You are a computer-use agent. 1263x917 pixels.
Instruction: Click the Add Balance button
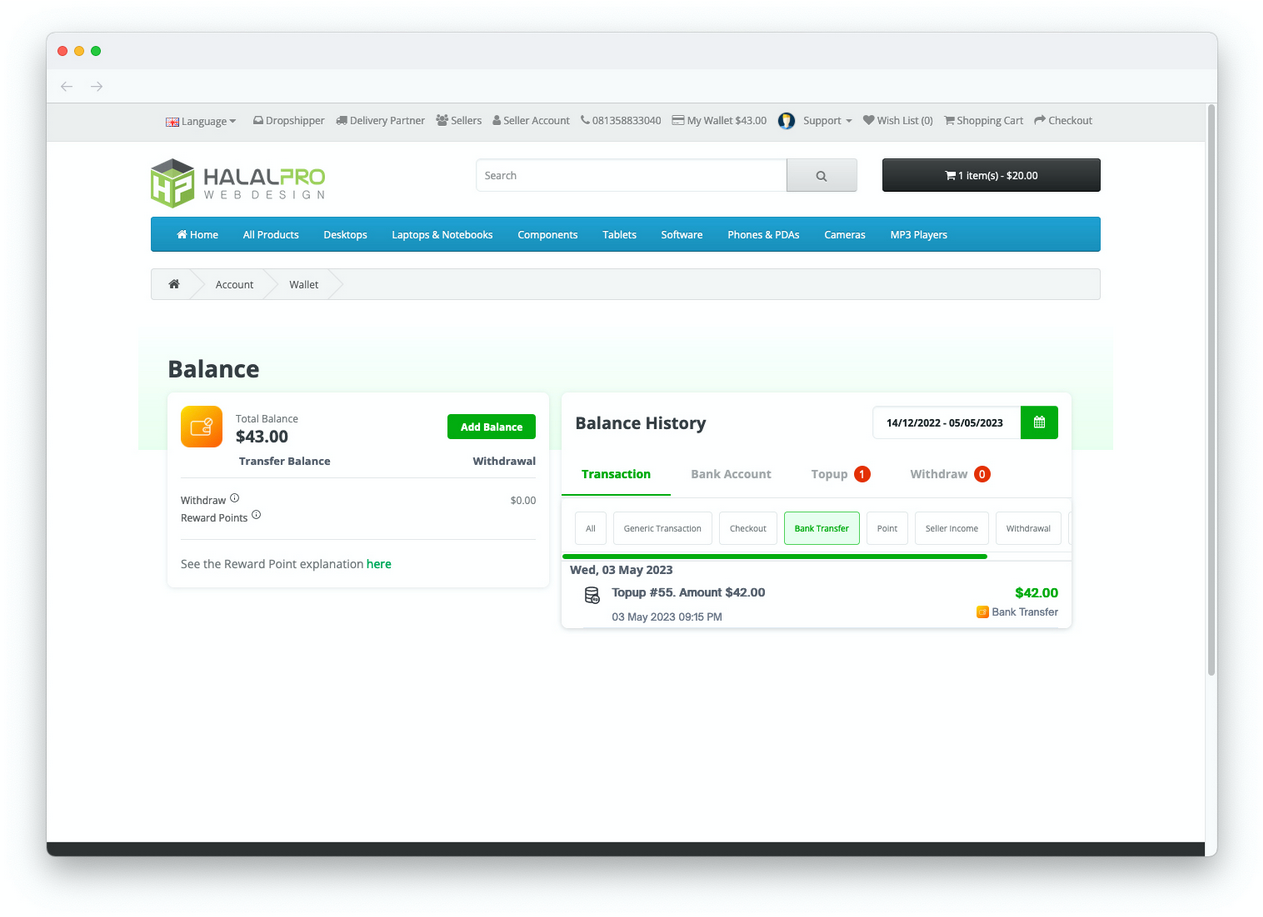[x=491, y=426]
